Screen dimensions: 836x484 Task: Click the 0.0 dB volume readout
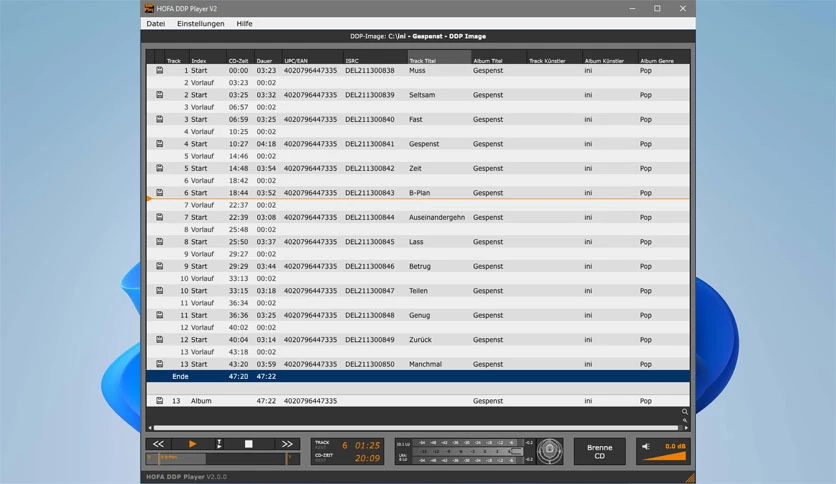click(x=675, y=446)
